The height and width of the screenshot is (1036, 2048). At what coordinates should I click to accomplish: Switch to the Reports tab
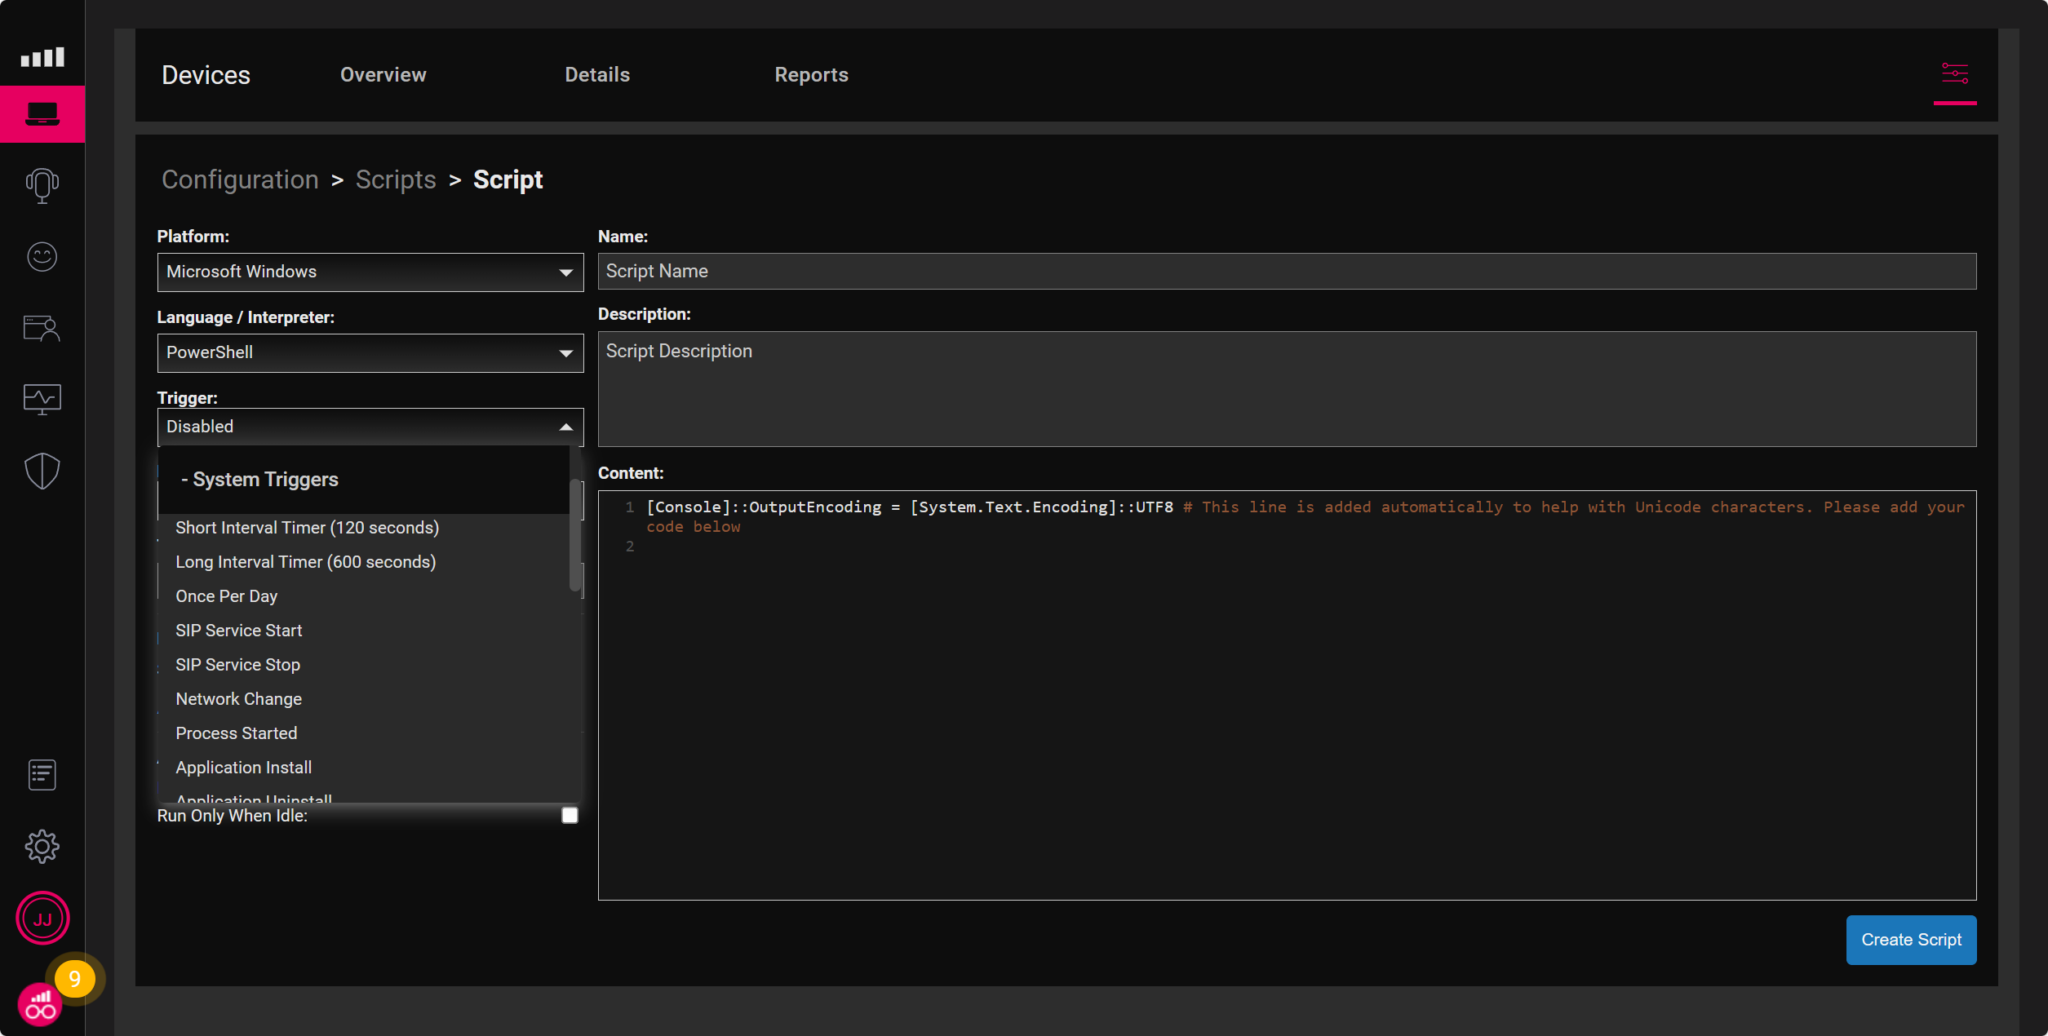click(811, 74)
